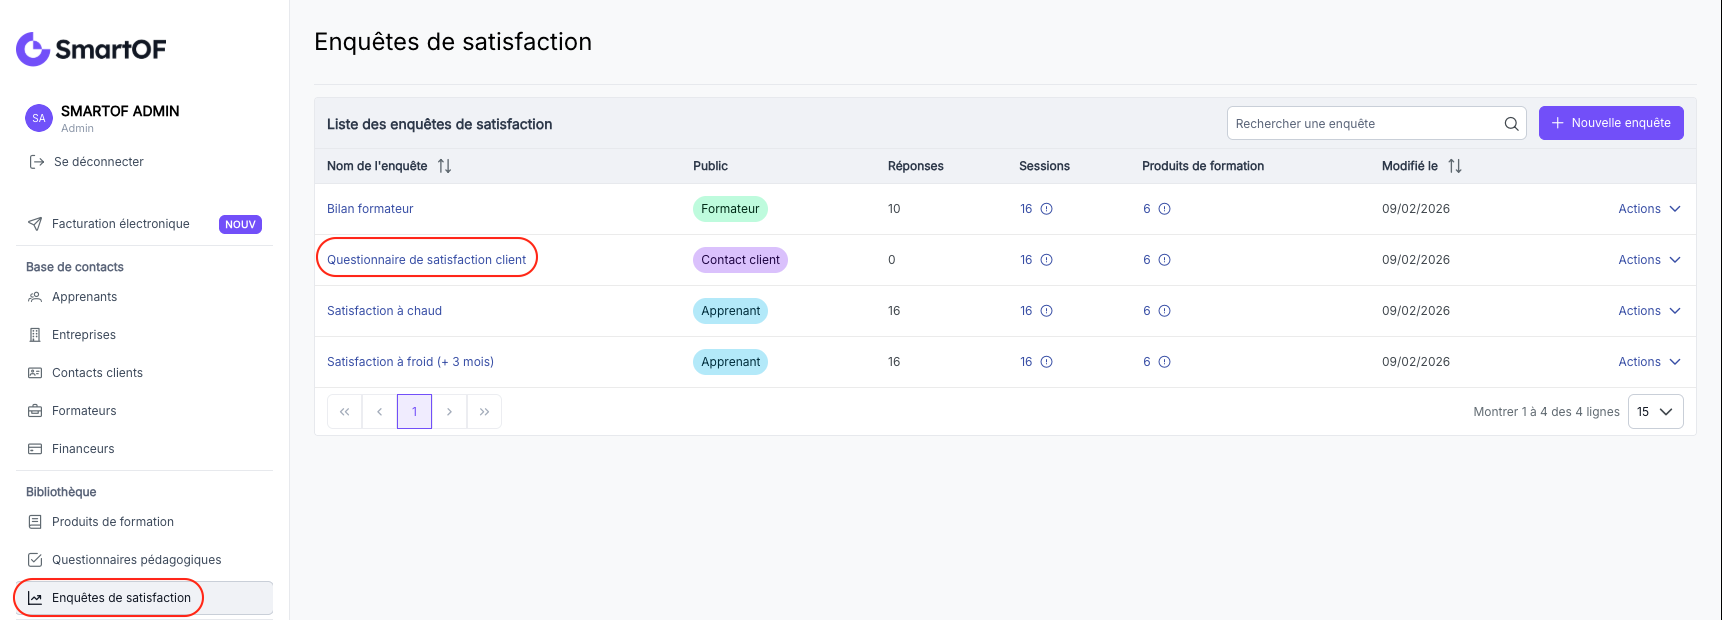Click the search magnifier icon
The image size is (1722, 620).
tap(1511, 124)
